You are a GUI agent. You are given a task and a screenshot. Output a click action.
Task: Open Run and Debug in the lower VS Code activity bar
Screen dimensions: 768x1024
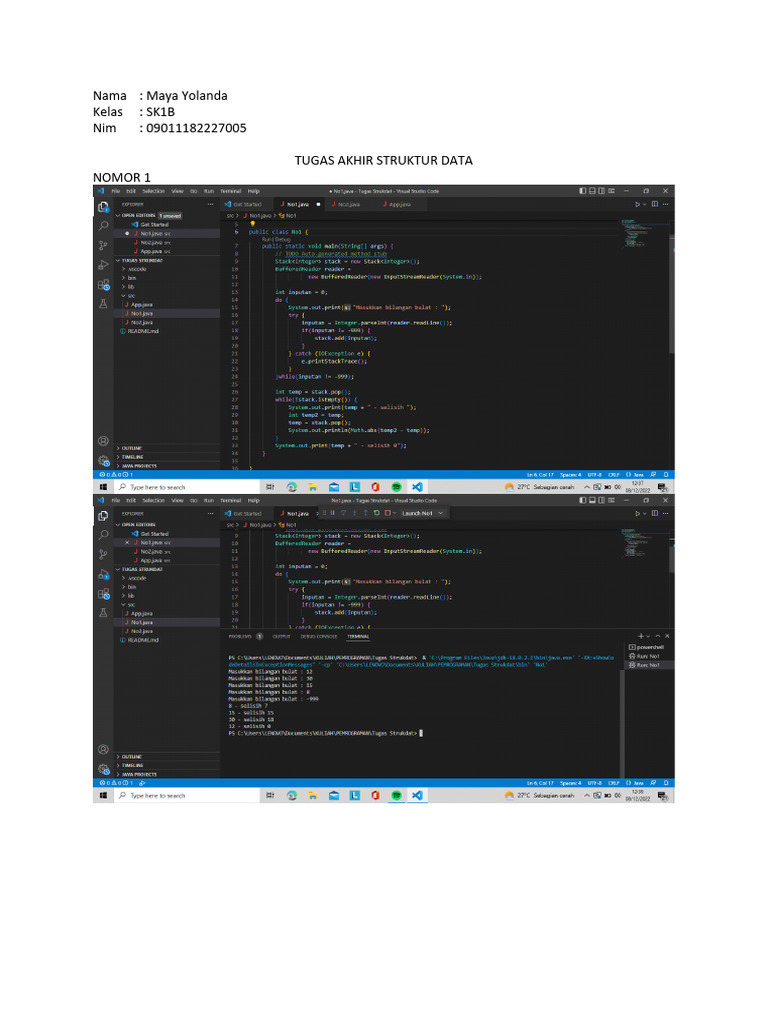103,575
